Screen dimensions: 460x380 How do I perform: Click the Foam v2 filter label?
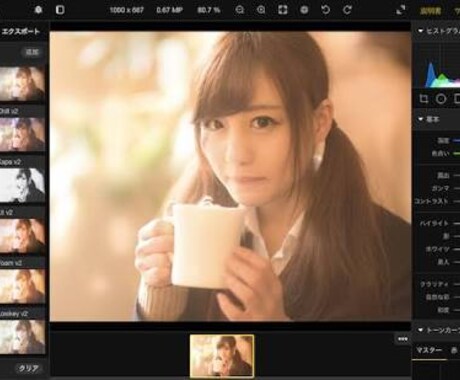coord(11,263)
